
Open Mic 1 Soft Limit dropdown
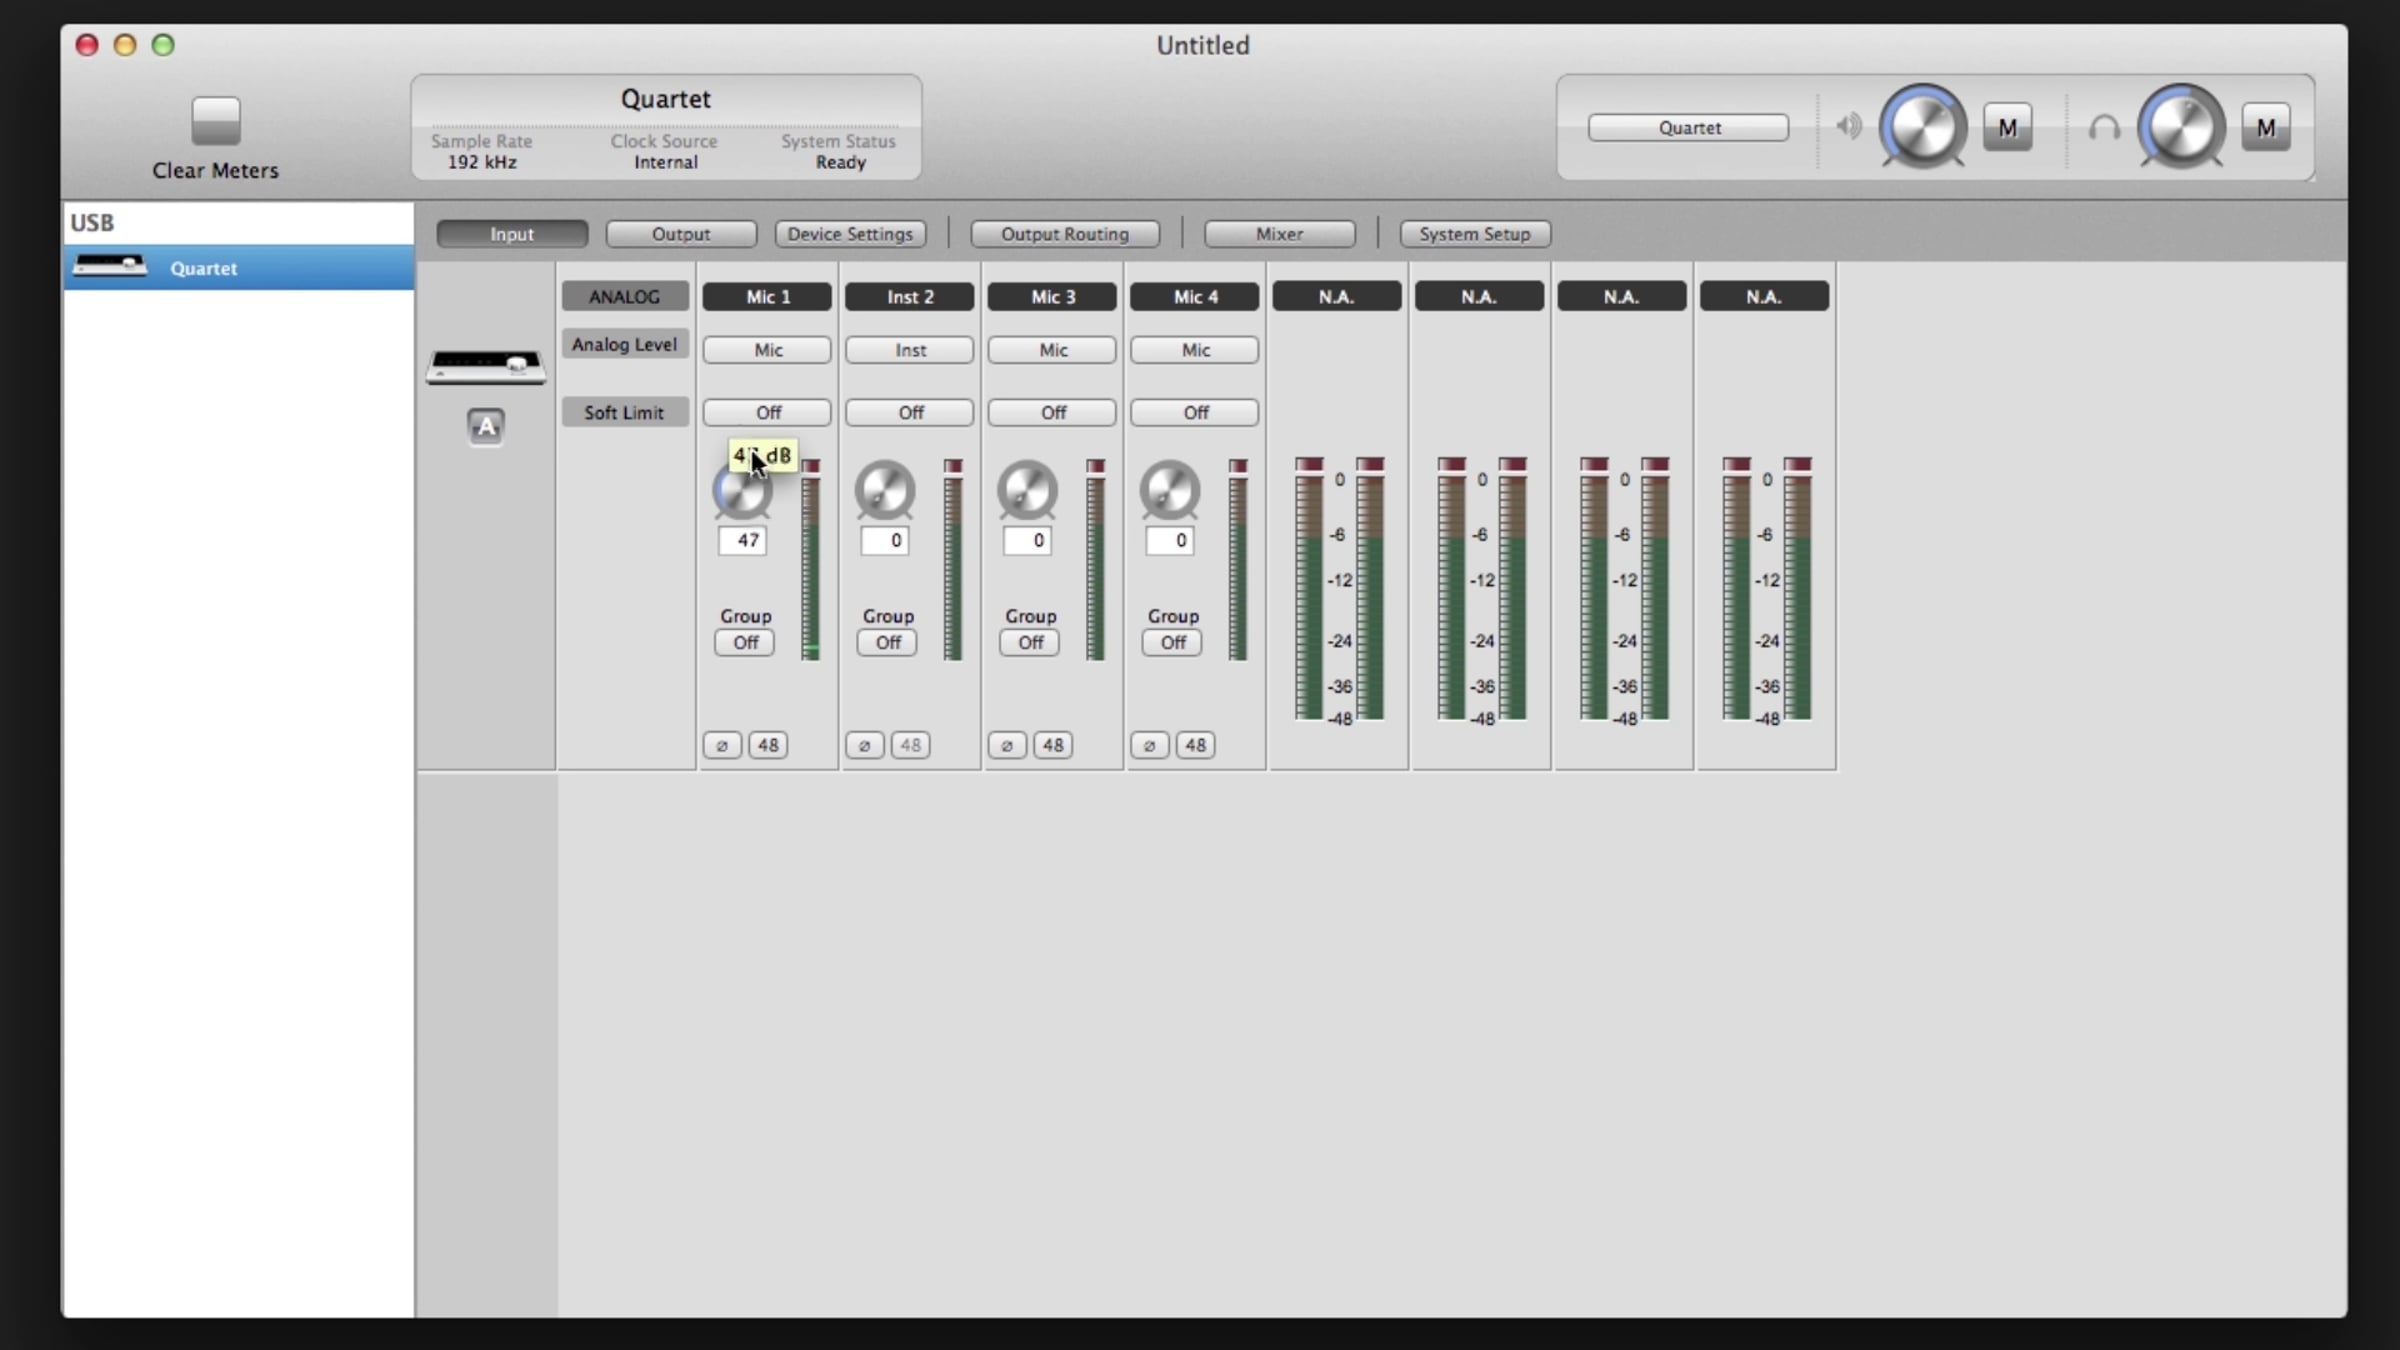point(768,412)
